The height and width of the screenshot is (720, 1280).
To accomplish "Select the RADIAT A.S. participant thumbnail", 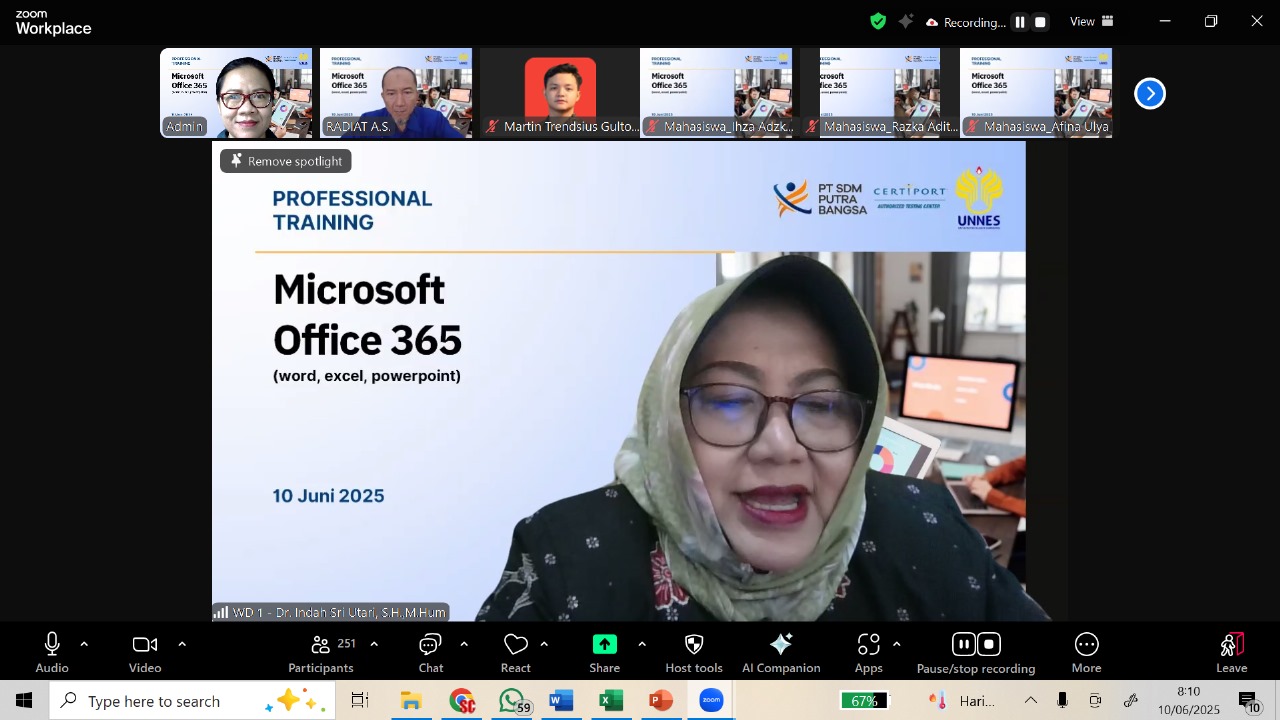I will 396,93.
